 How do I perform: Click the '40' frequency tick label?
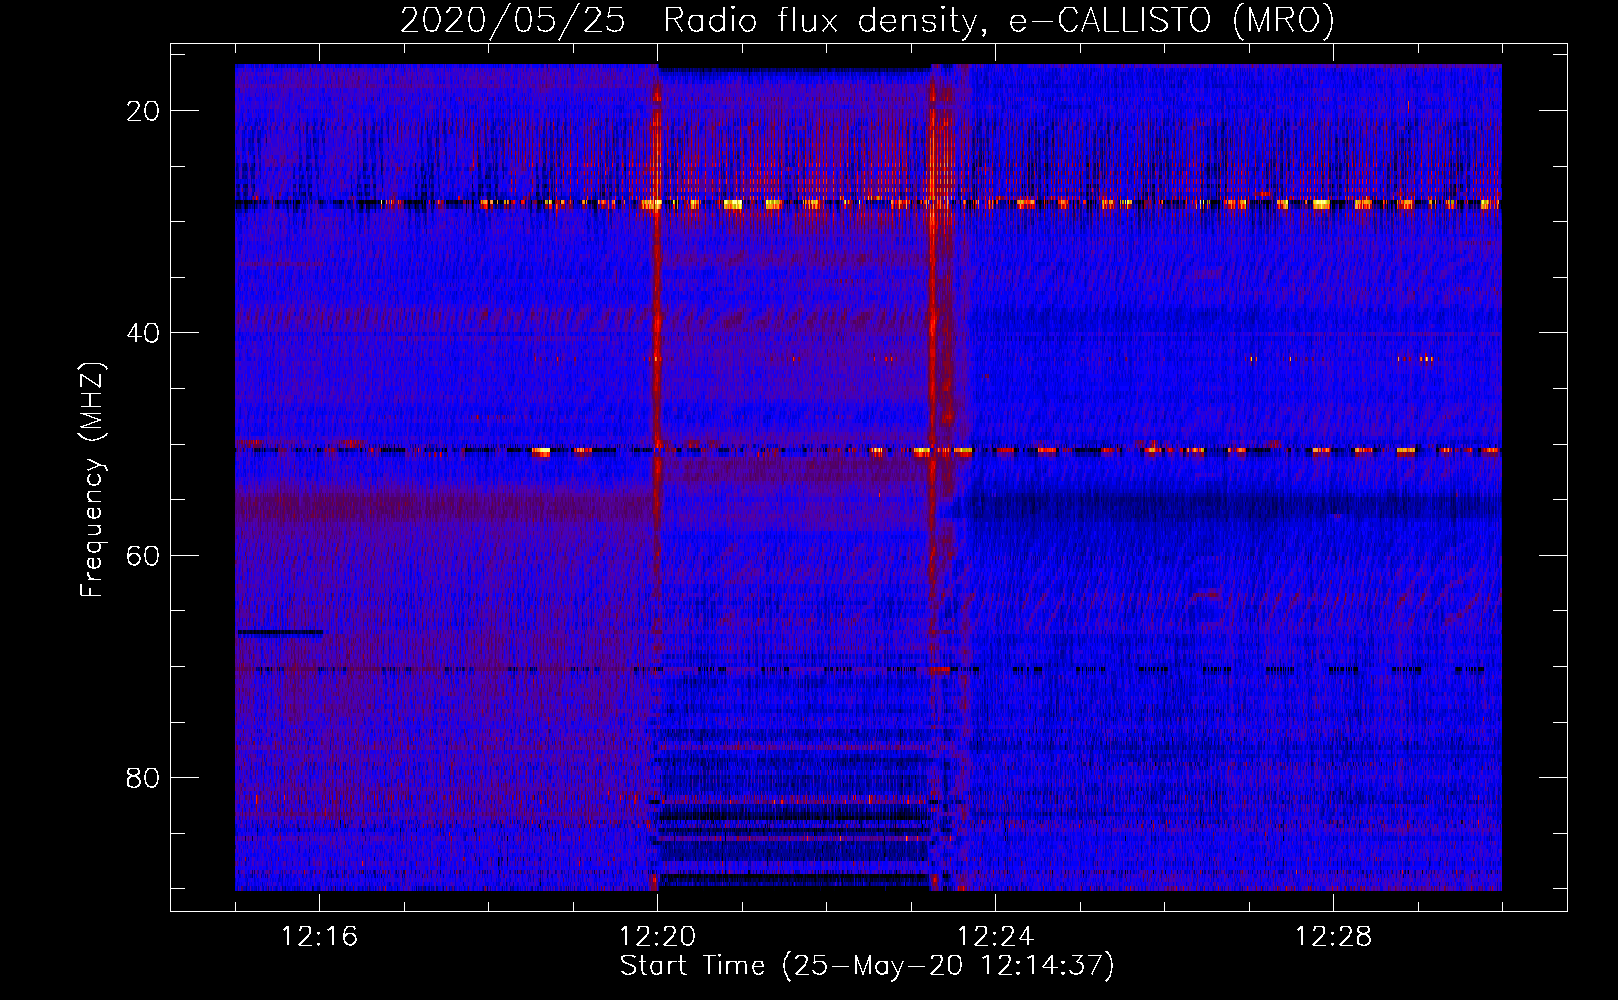(x=143, y=333)
